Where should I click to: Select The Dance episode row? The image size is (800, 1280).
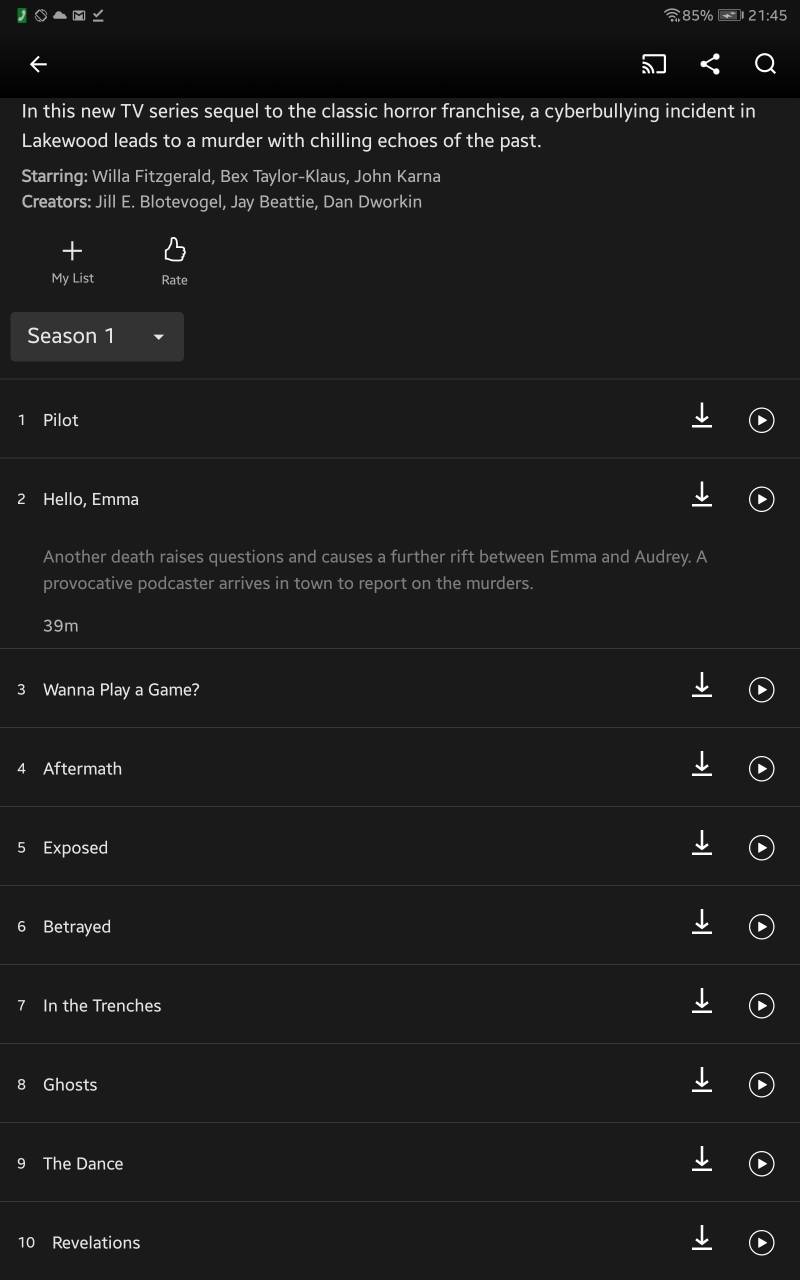[400, 1163]
